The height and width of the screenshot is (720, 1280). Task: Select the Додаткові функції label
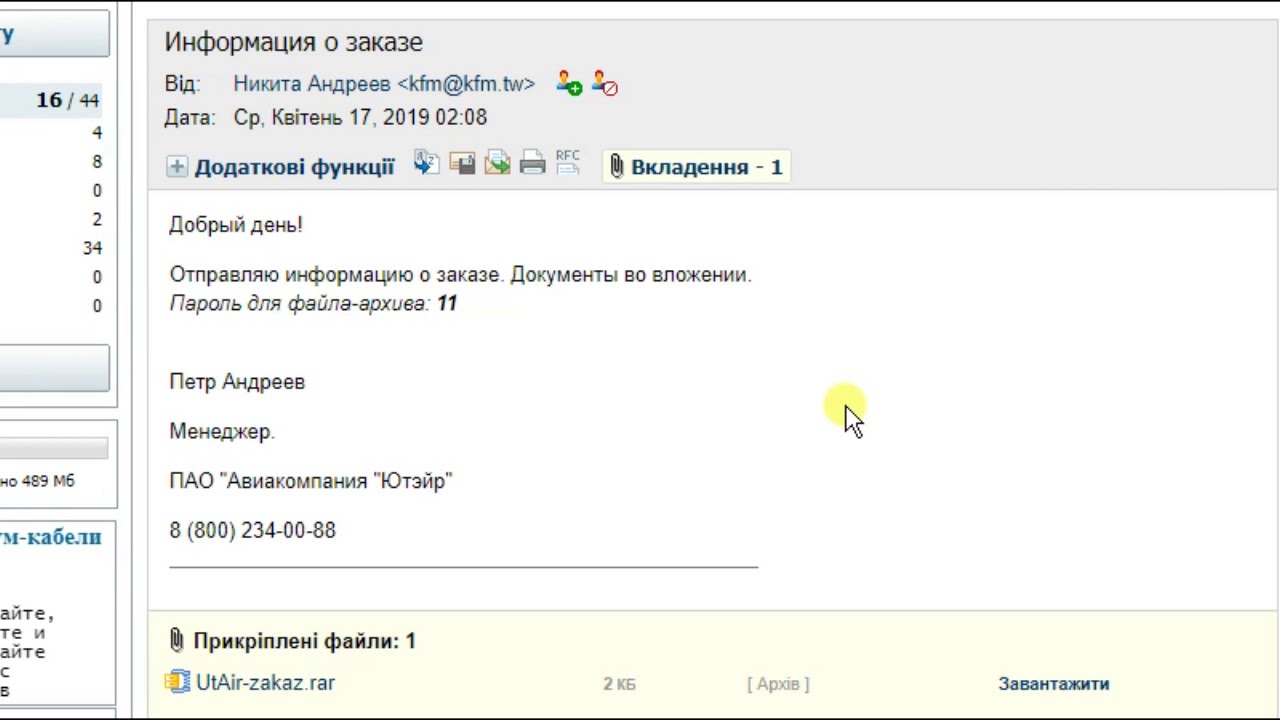[294, 167]
